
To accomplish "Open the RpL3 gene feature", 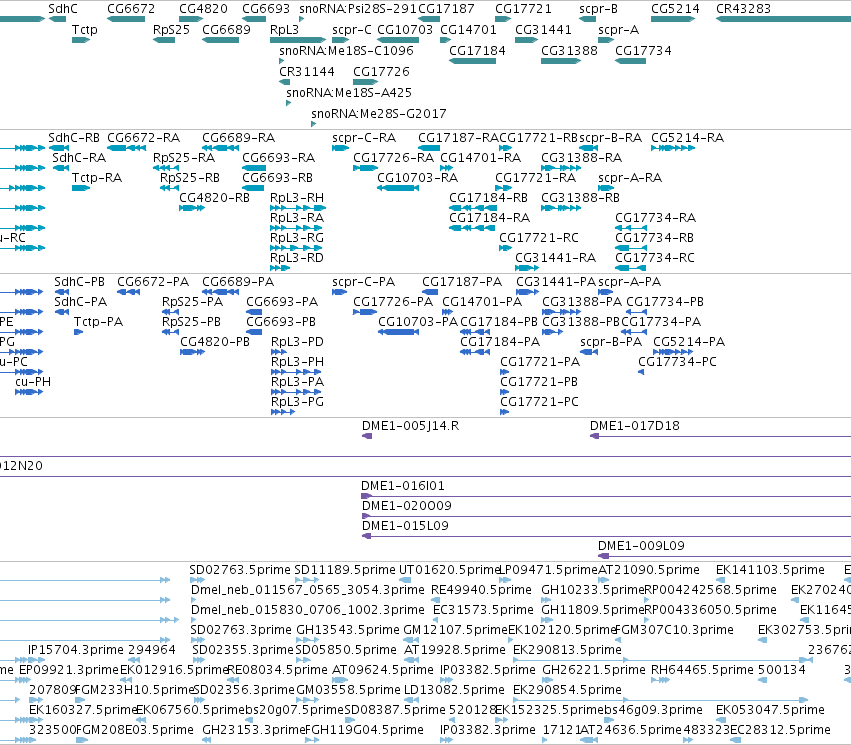I will (298, 40).
